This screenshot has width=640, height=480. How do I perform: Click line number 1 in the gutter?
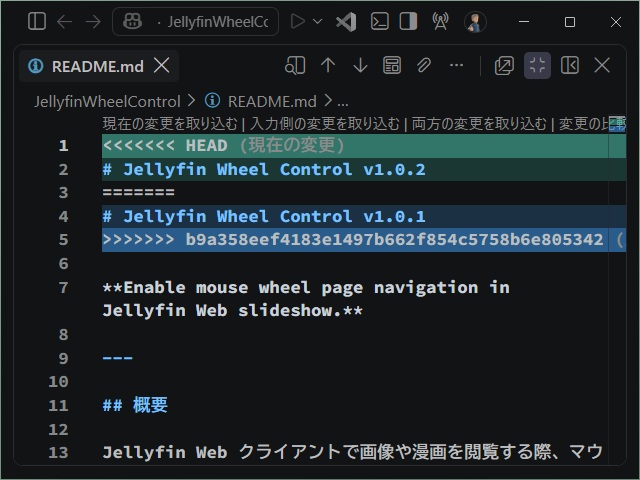coord(63,146)
